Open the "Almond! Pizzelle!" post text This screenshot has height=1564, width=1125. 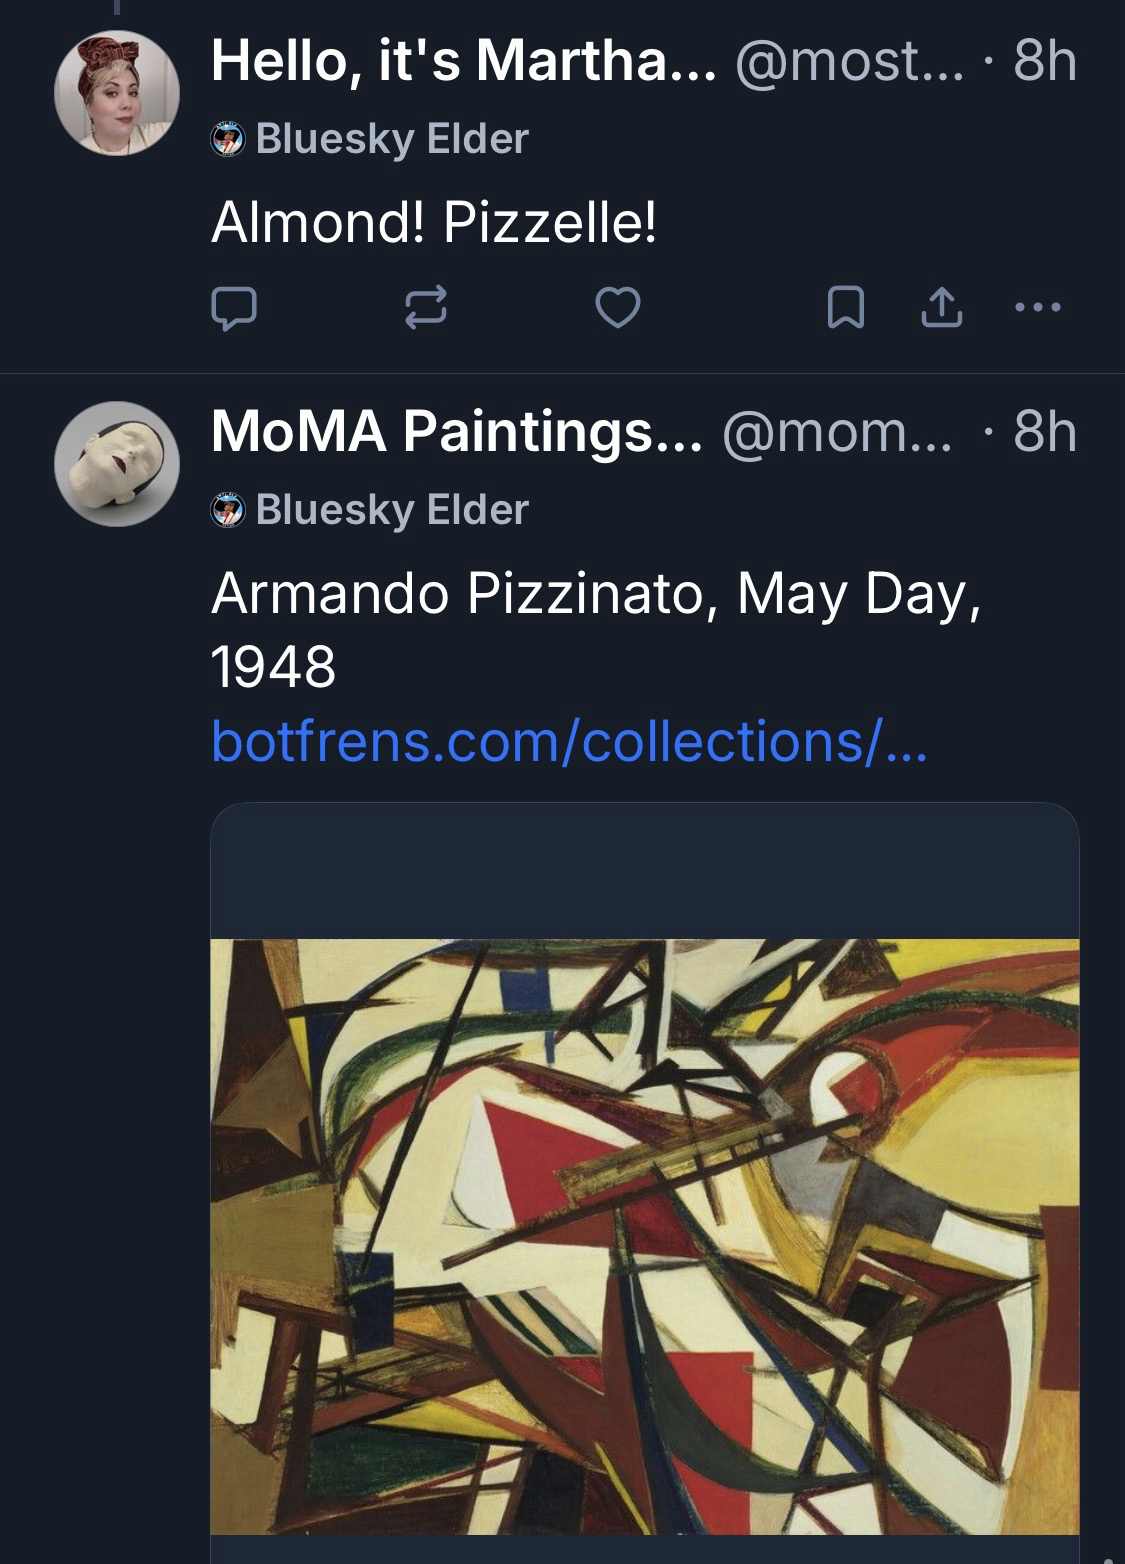(434, 223)
